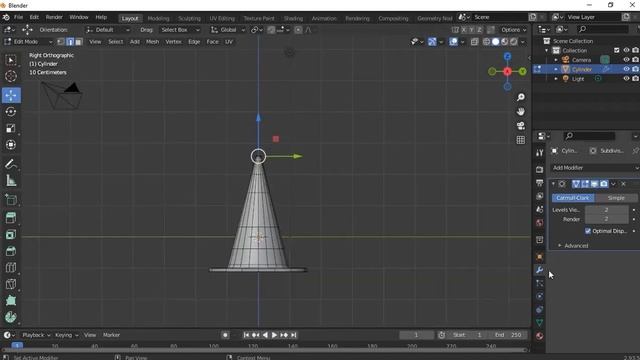Select the Inset Faces tool
Screen dimensions: 640x360
pyautogui.click(x=11, y=235)
